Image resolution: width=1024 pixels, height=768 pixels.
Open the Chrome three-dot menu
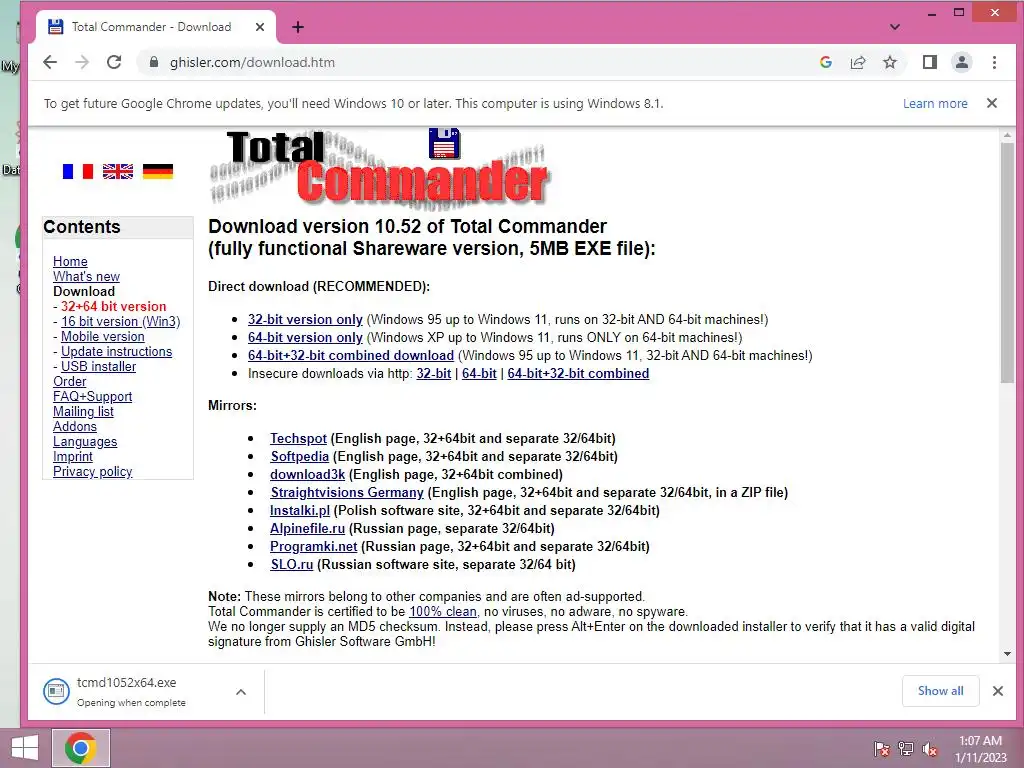click(x=994, y=62)
